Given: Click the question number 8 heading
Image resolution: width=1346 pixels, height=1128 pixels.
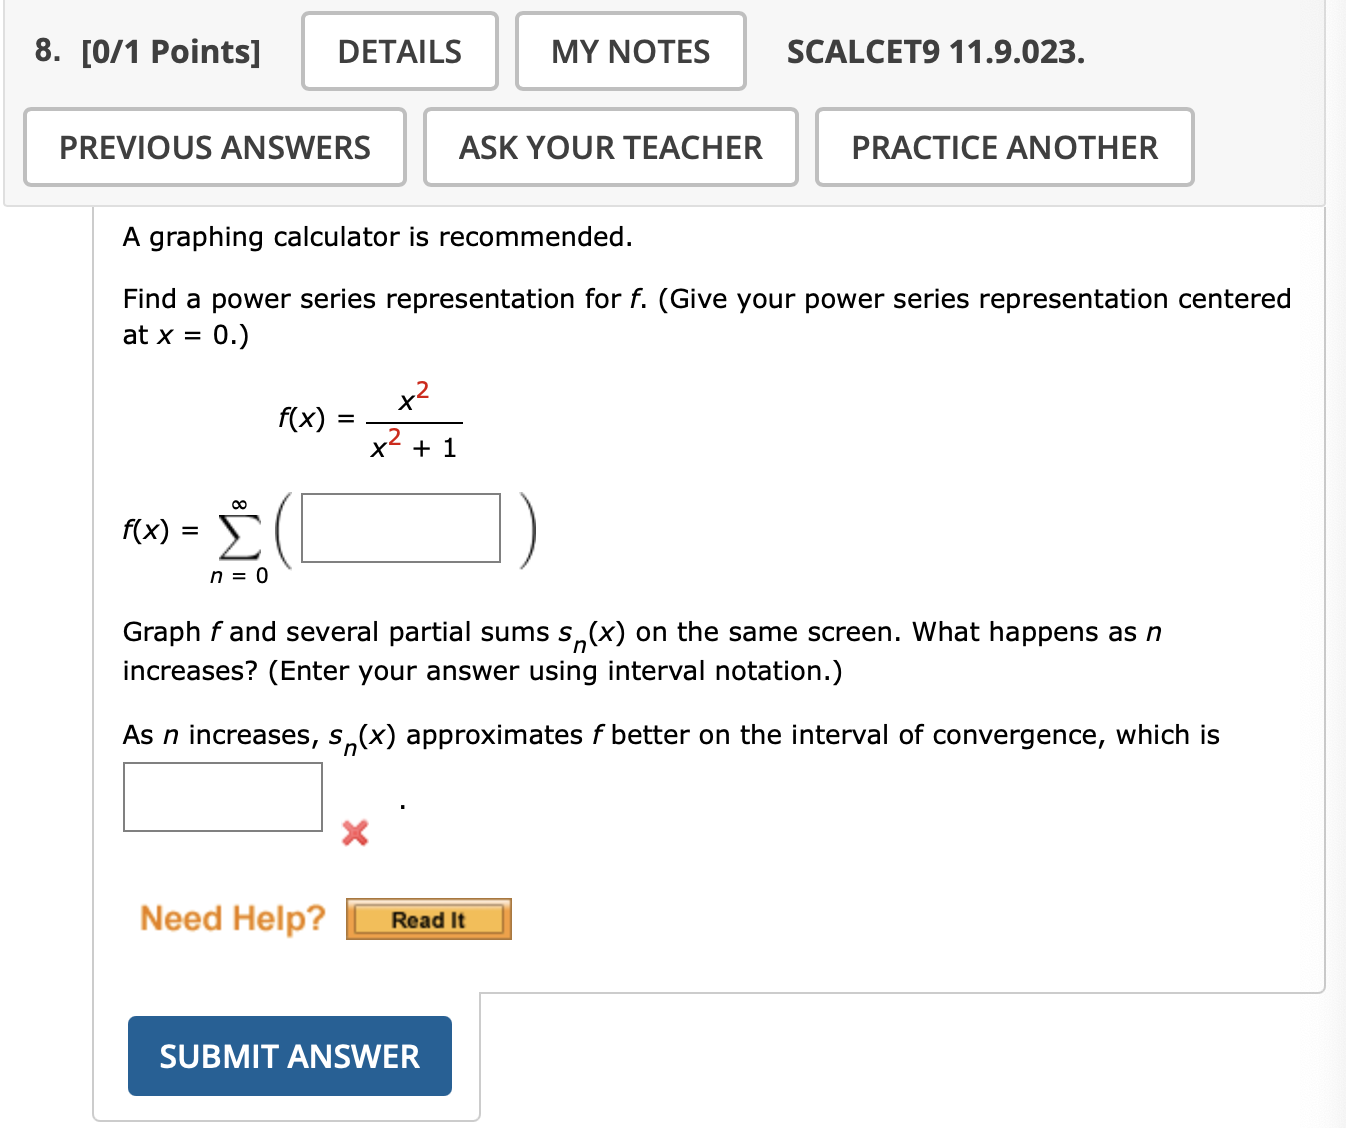Looking at the screenshot, I should tap(44, 51).
